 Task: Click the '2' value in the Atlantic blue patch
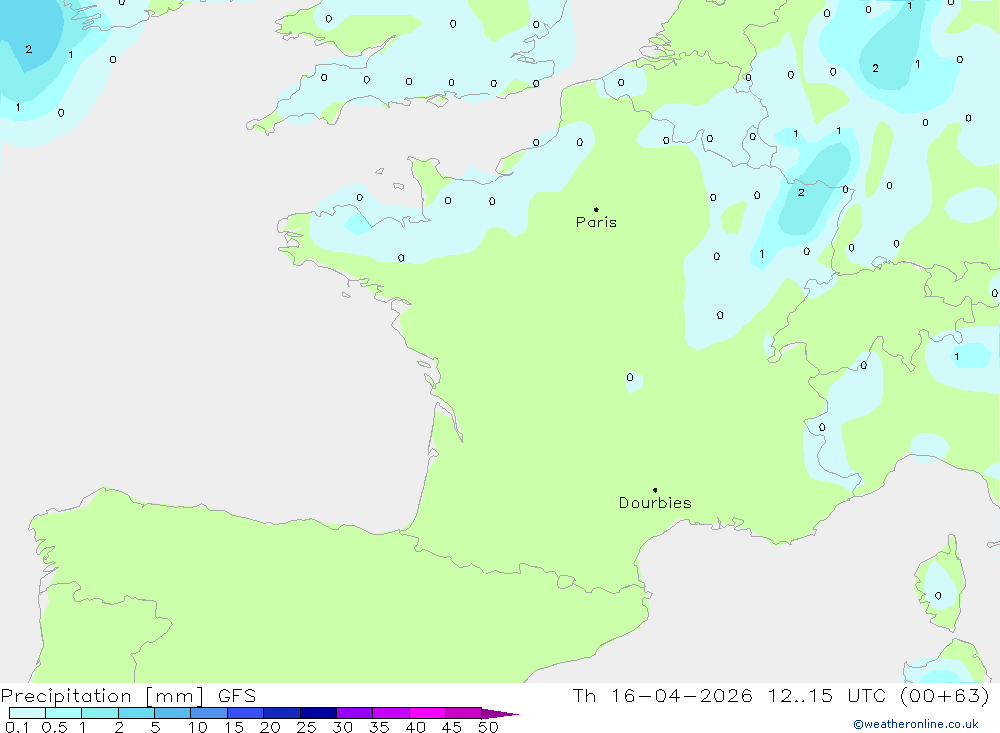coord(28,49)
